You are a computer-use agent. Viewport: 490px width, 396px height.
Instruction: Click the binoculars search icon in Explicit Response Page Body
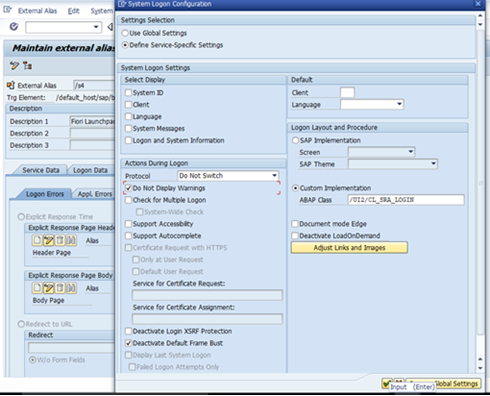(71, 288)
